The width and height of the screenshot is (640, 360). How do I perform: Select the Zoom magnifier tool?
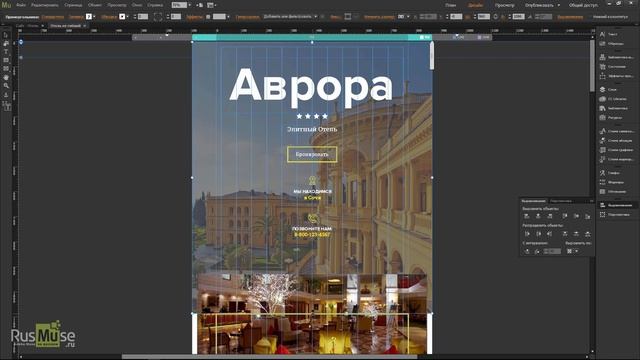(x=6, y=86)
